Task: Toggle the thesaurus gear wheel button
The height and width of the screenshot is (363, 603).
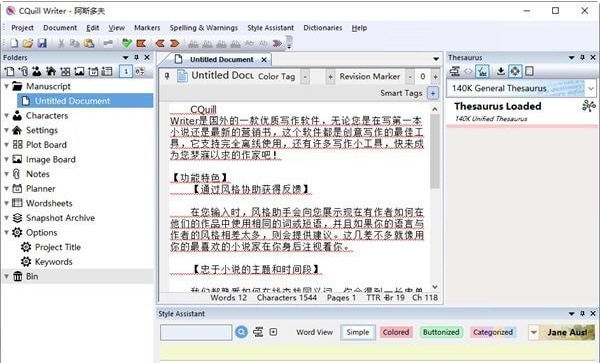Action: click(x=515, y=71)
